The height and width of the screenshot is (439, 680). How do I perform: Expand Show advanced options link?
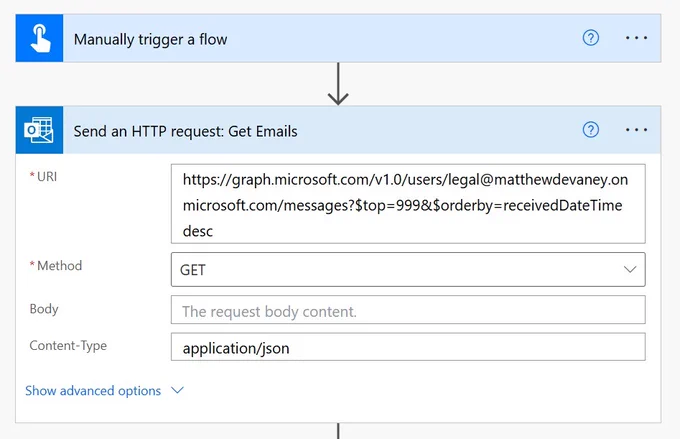point(93,390)
